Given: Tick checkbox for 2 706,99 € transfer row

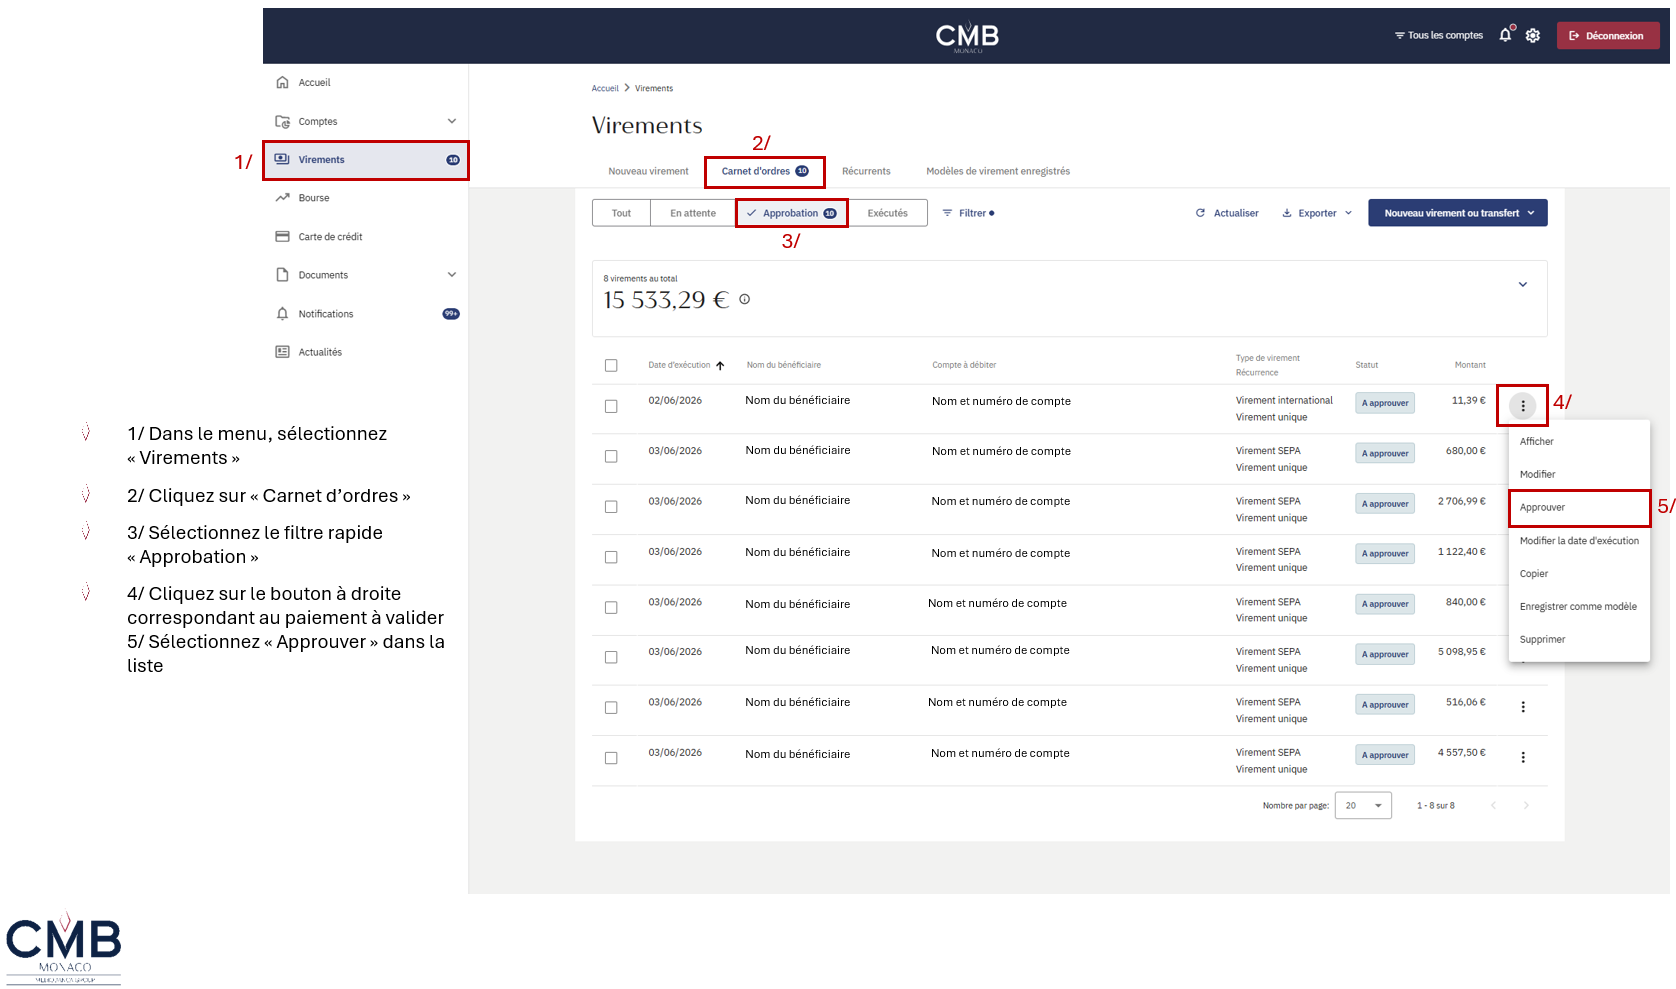Looking at the screenshot, I should [611, 507].
